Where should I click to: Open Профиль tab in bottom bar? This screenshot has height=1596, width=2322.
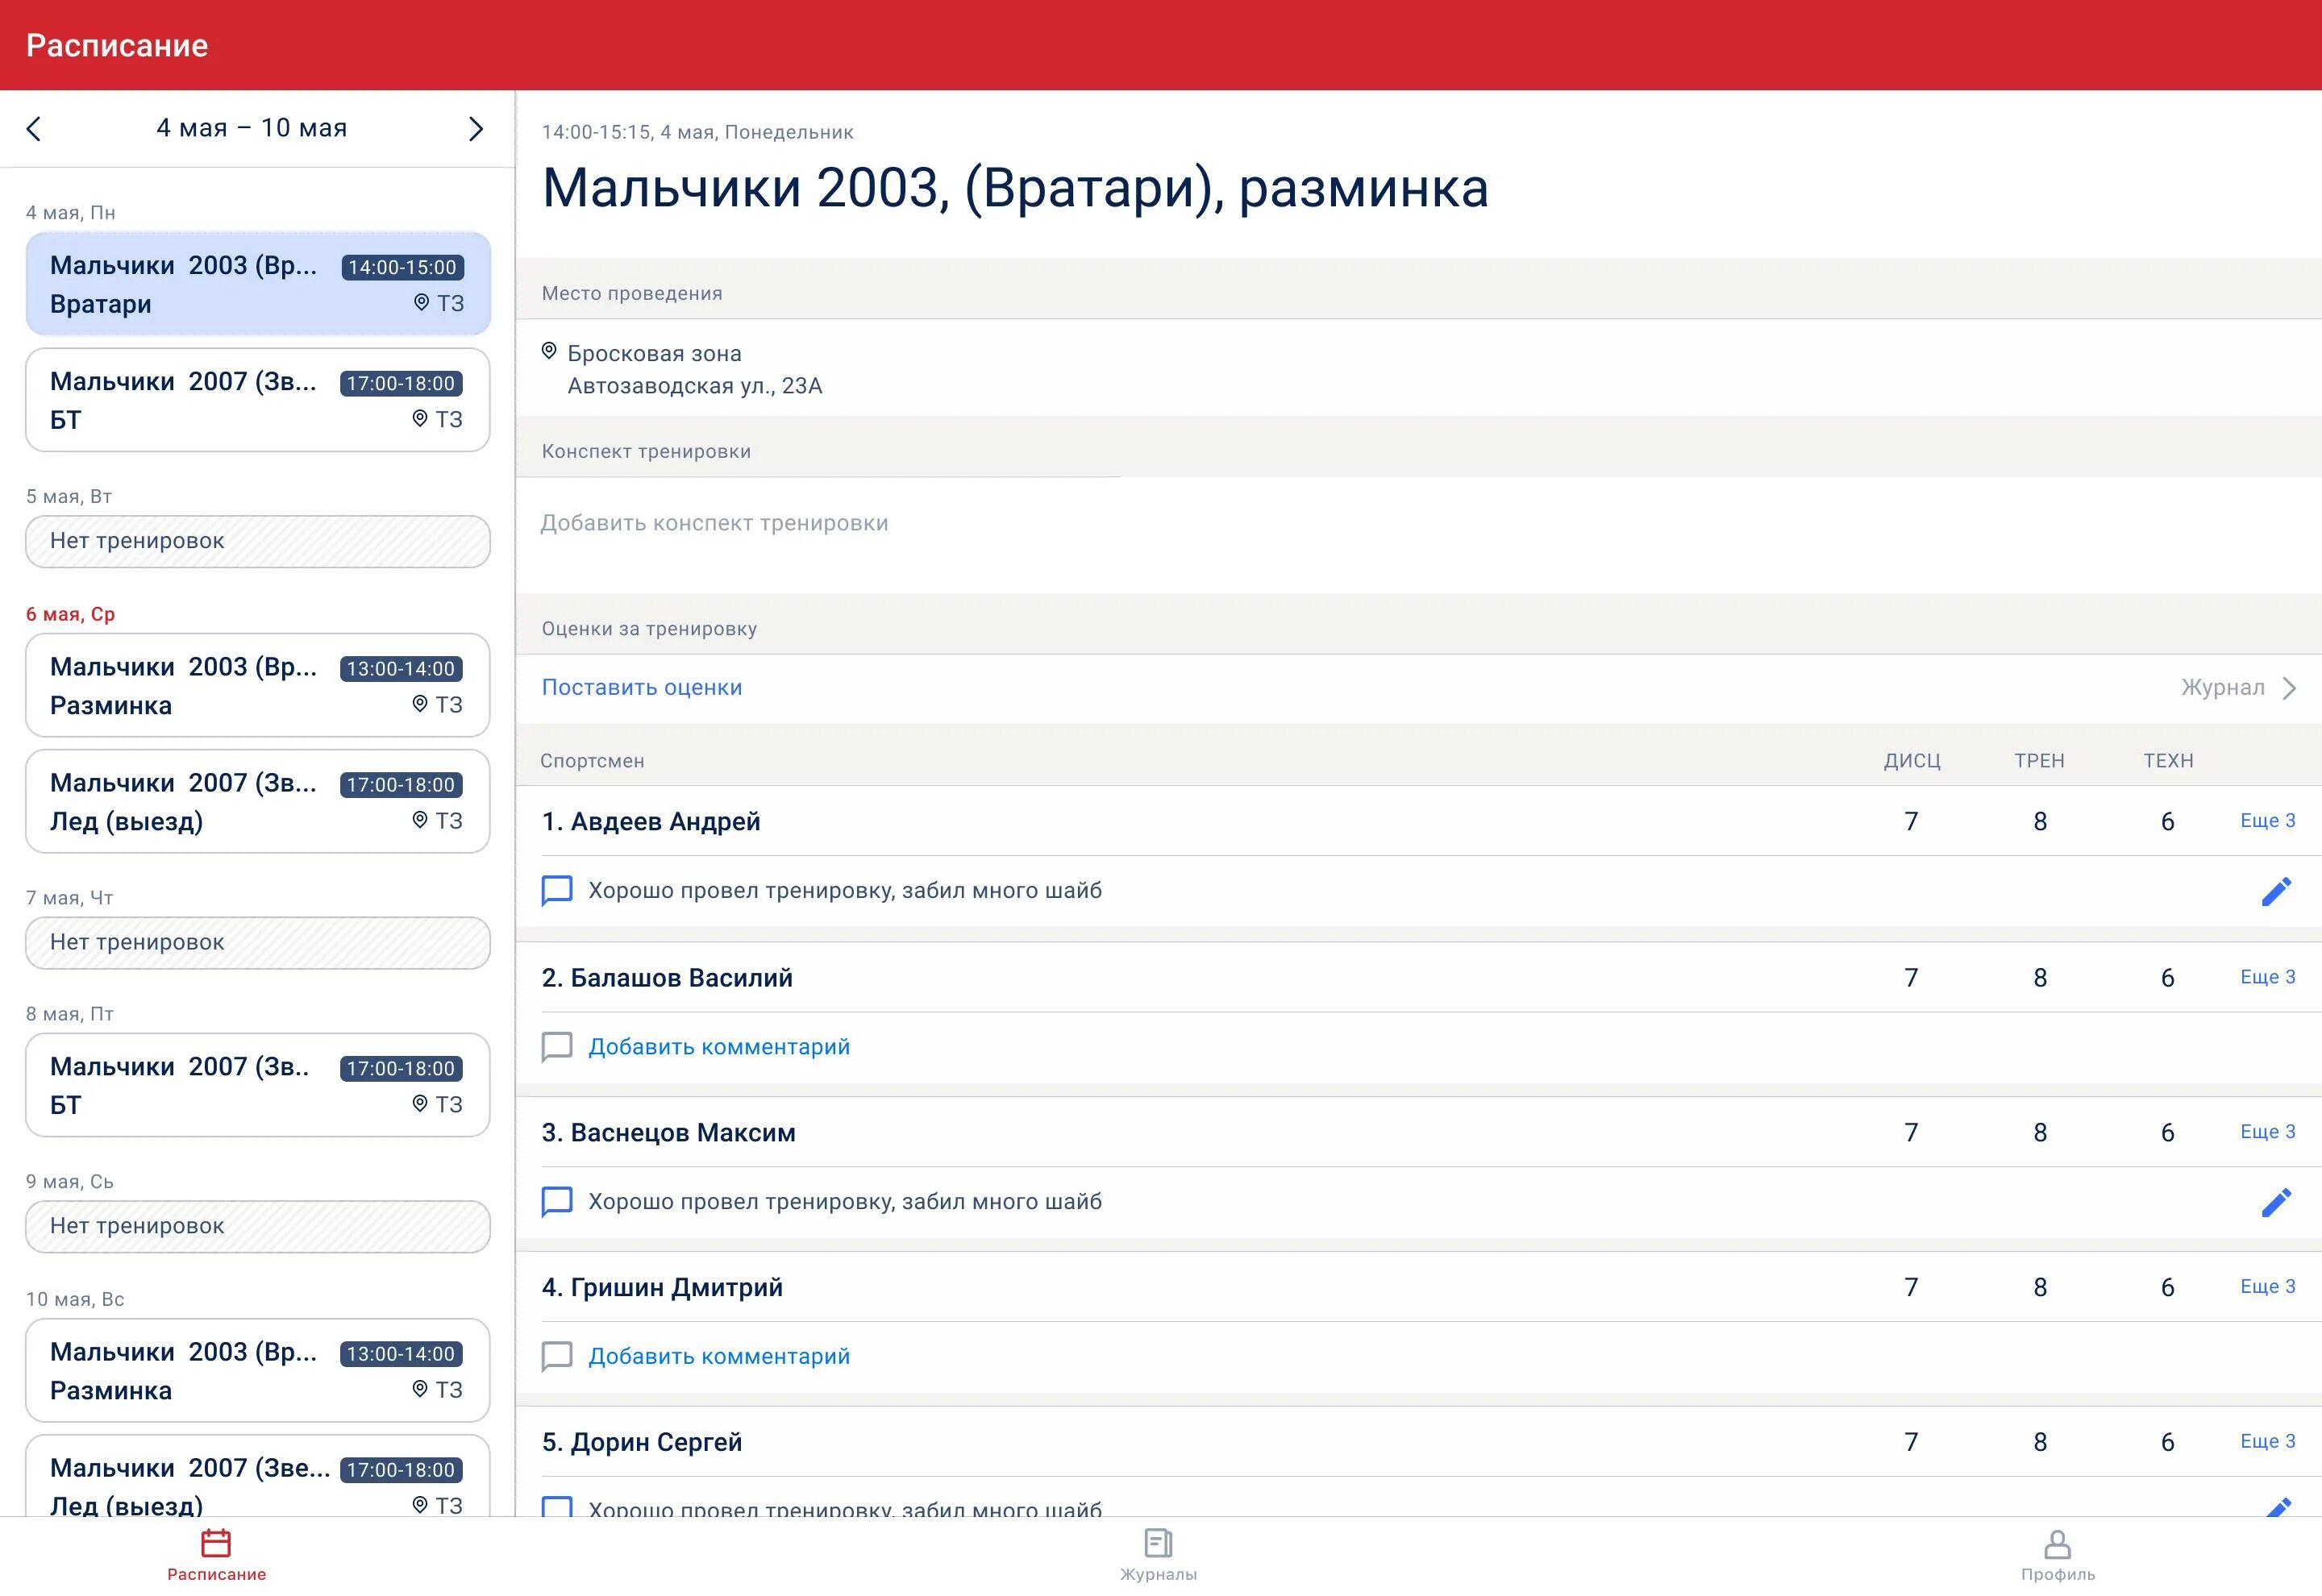coord(2057,1555)
